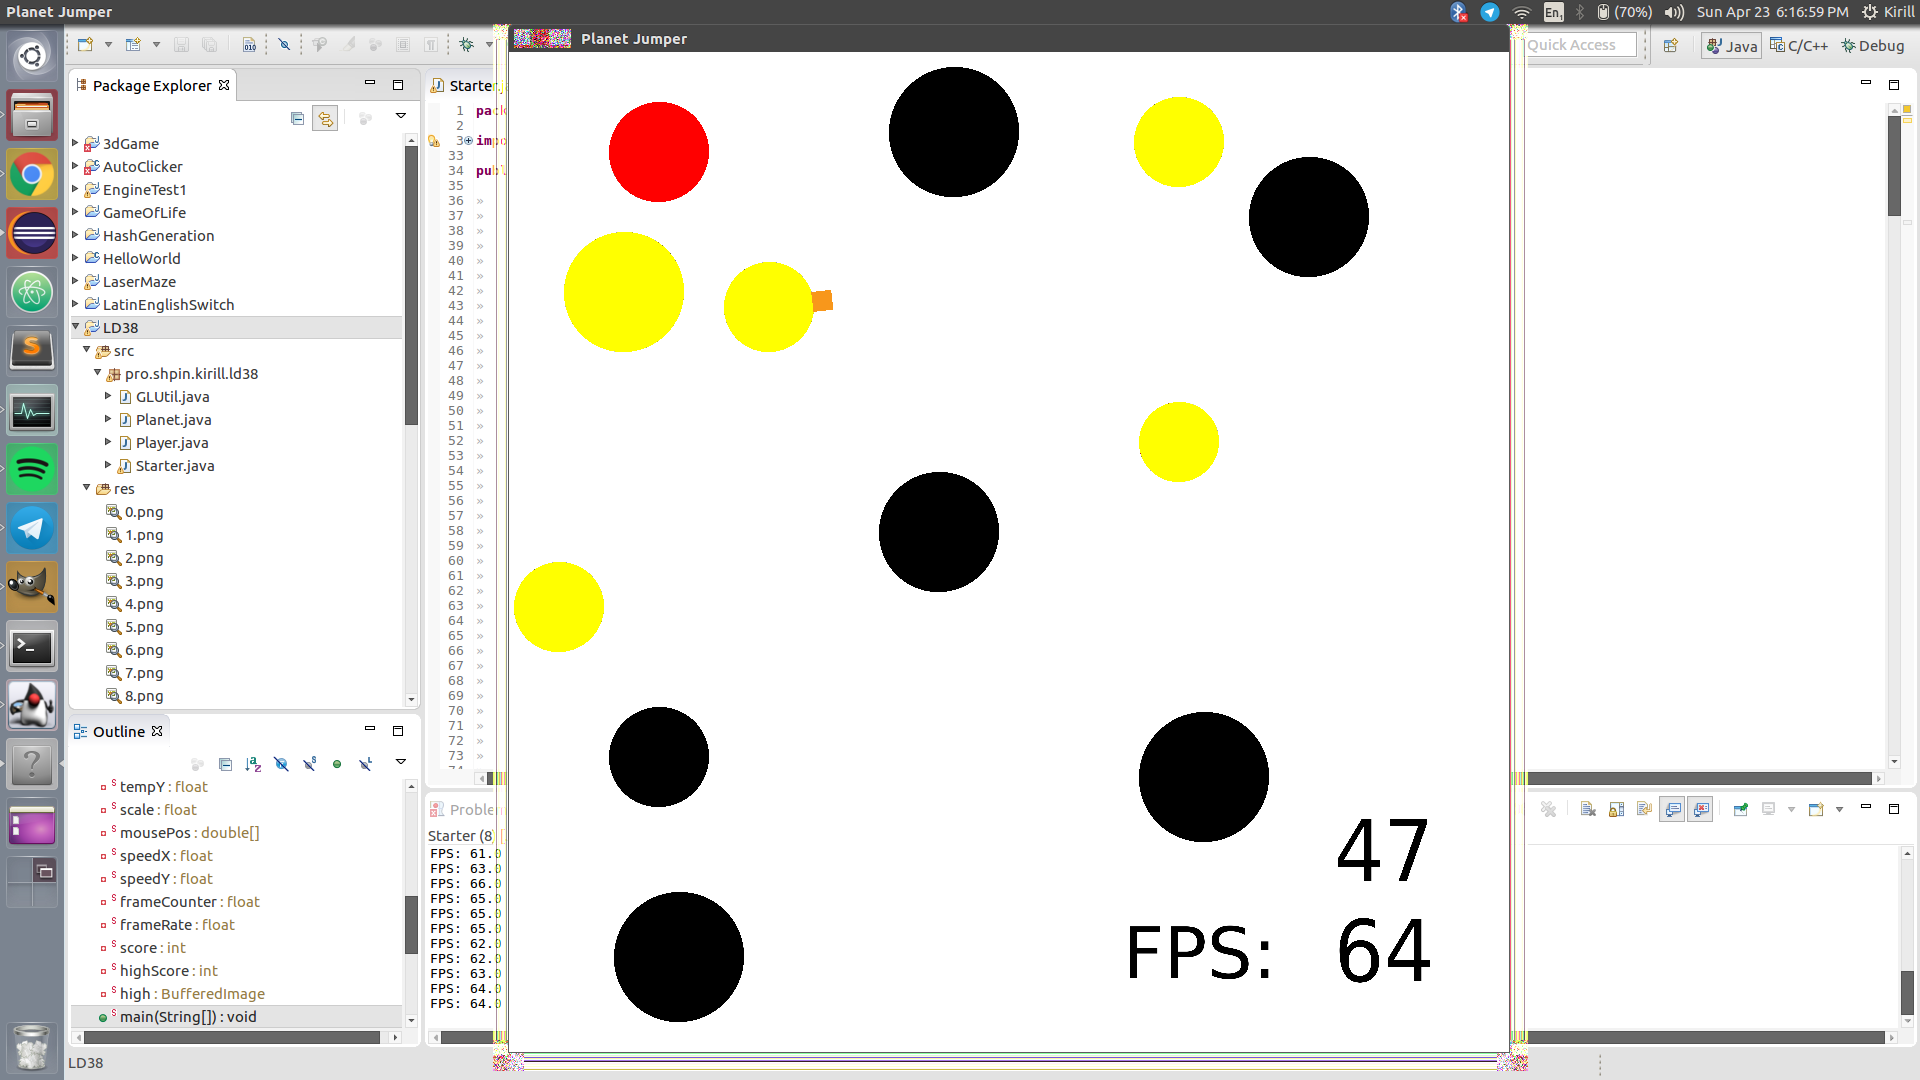The image size is (1920, 1080).
Task: Switch to the Package Explorer tab
Action: click(x=153, y=86)
